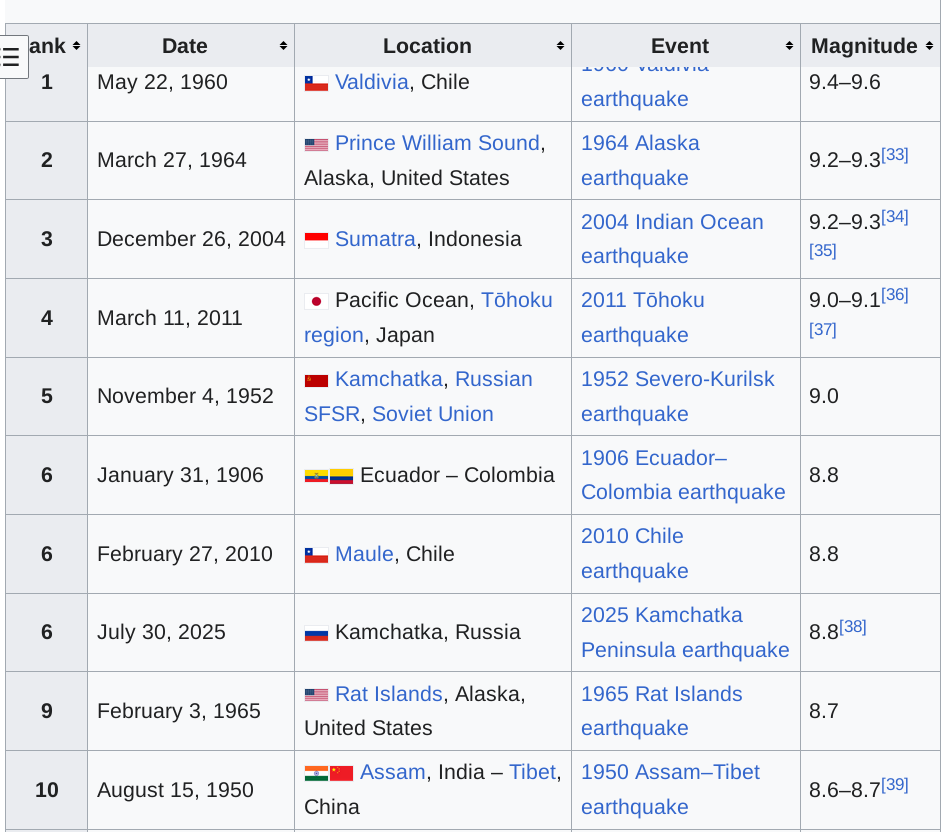The image size is (943, 832).
Task: Click the Russia flag in 2025 row
Action: pyautogui.click(x=316, y=633)
